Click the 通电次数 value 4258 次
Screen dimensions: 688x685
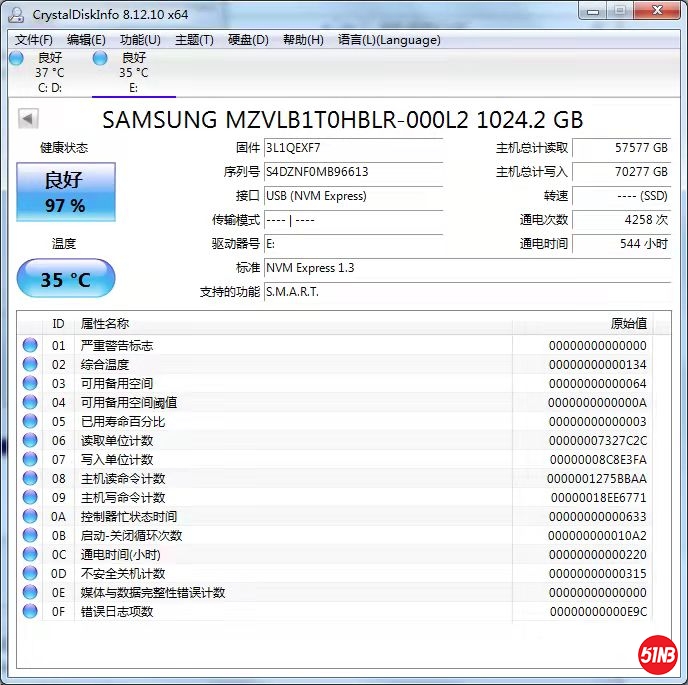[x=622, y=219]
